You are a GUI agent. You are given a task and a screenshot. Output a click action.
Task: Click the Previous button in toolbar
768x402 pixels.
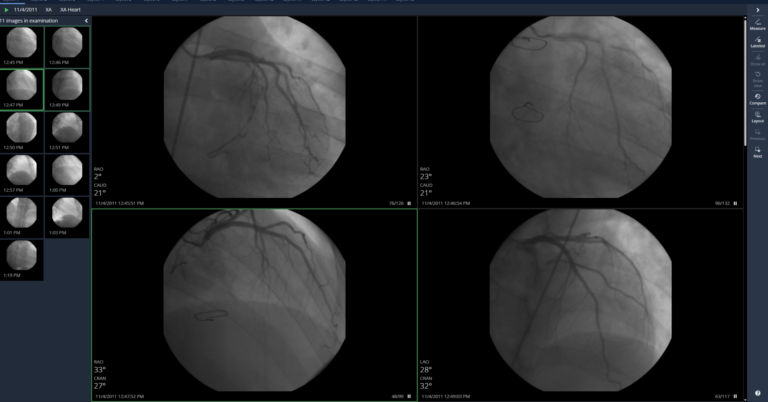757,135
